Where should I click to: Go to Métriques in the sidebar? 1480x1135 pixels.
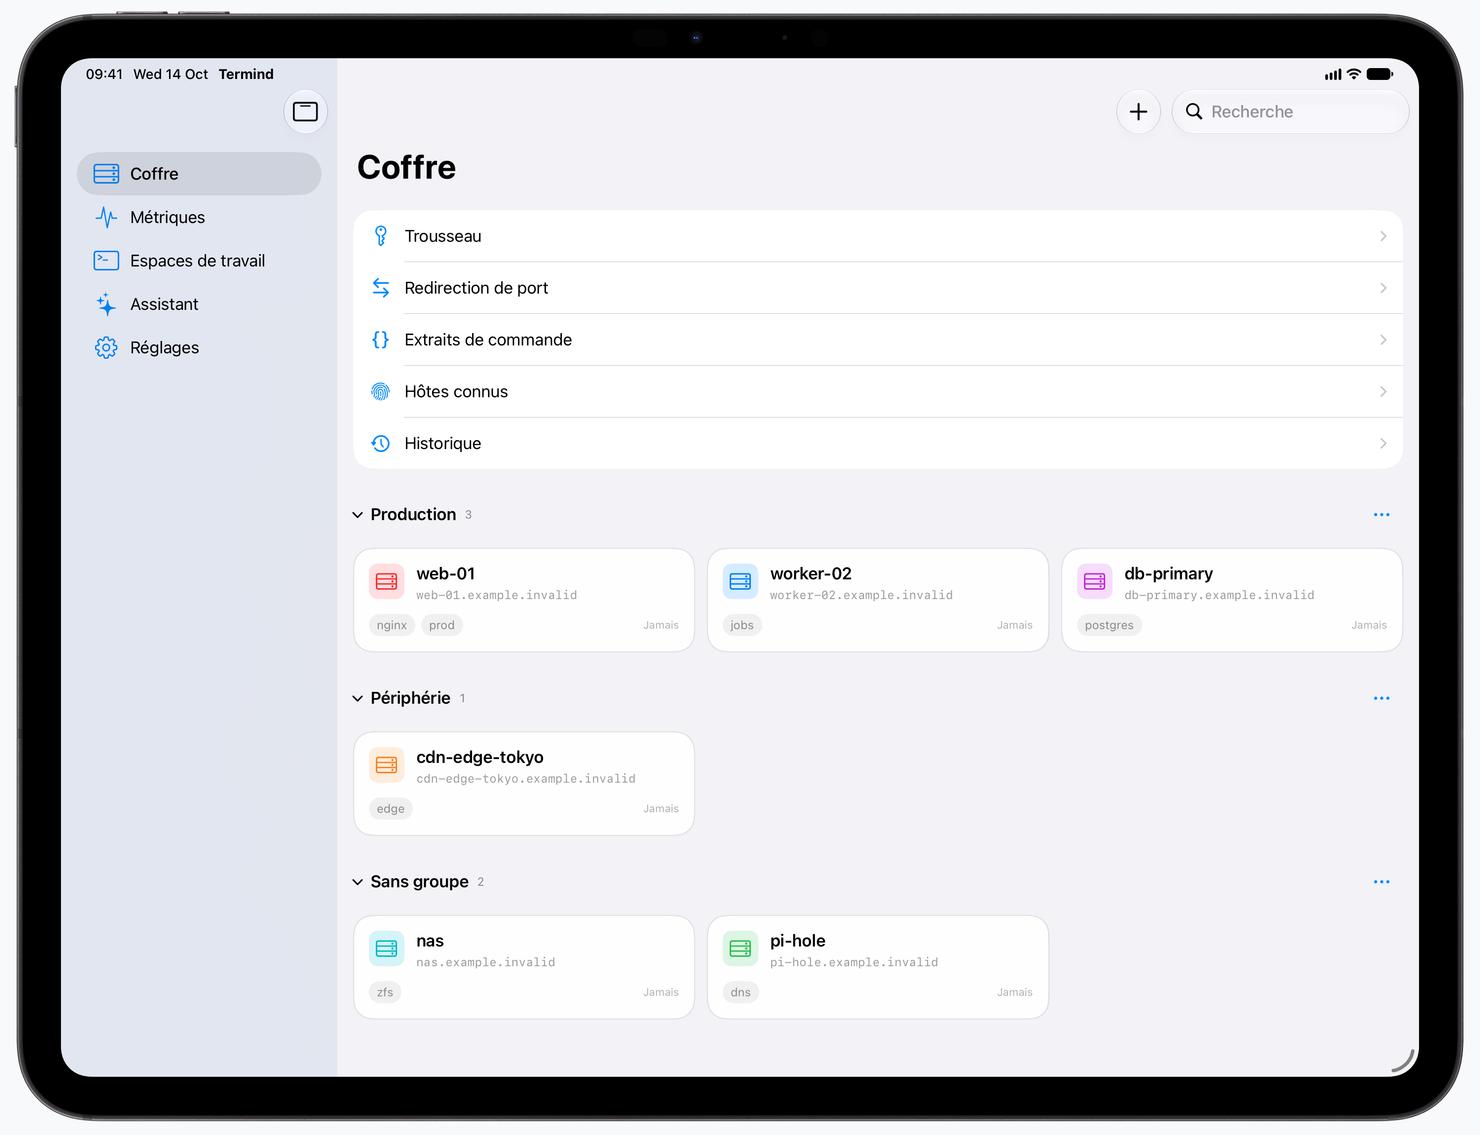coord(199,217)
